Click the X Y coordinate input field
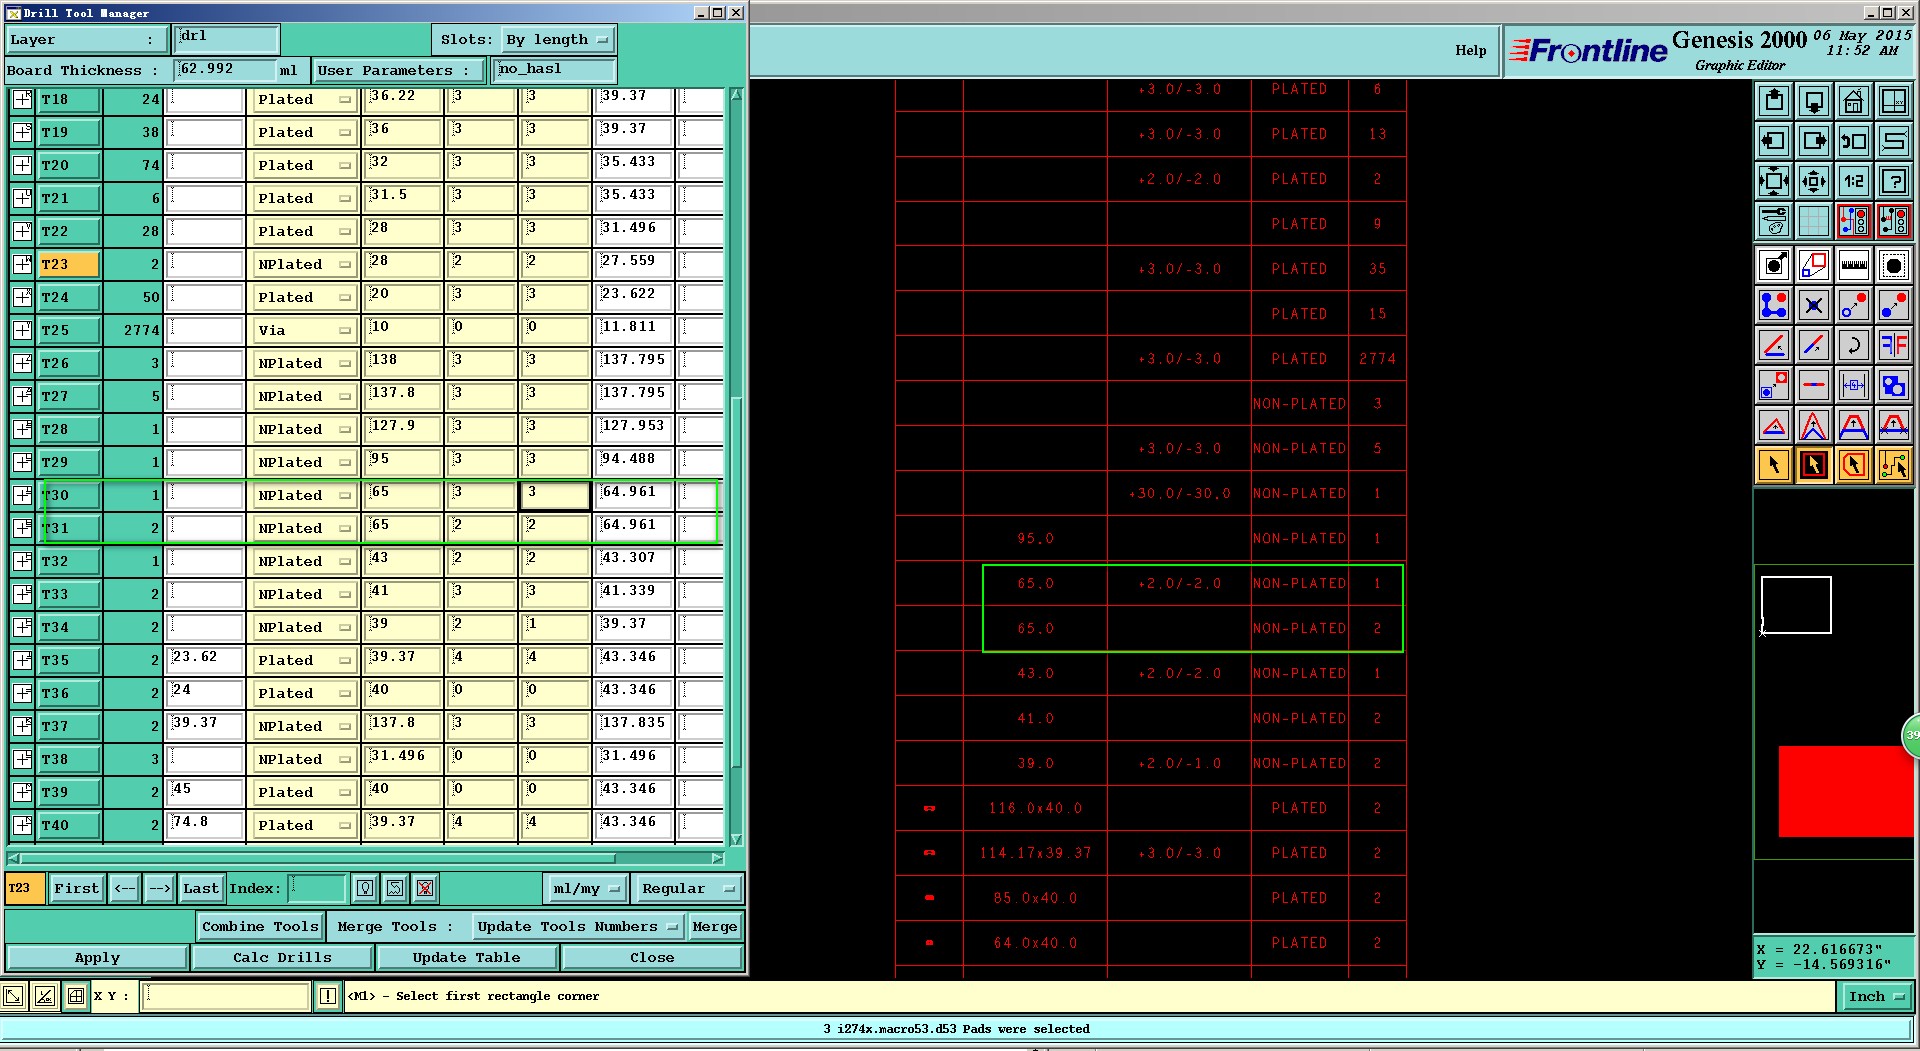1920x1051 pixels. coord(226,996)
